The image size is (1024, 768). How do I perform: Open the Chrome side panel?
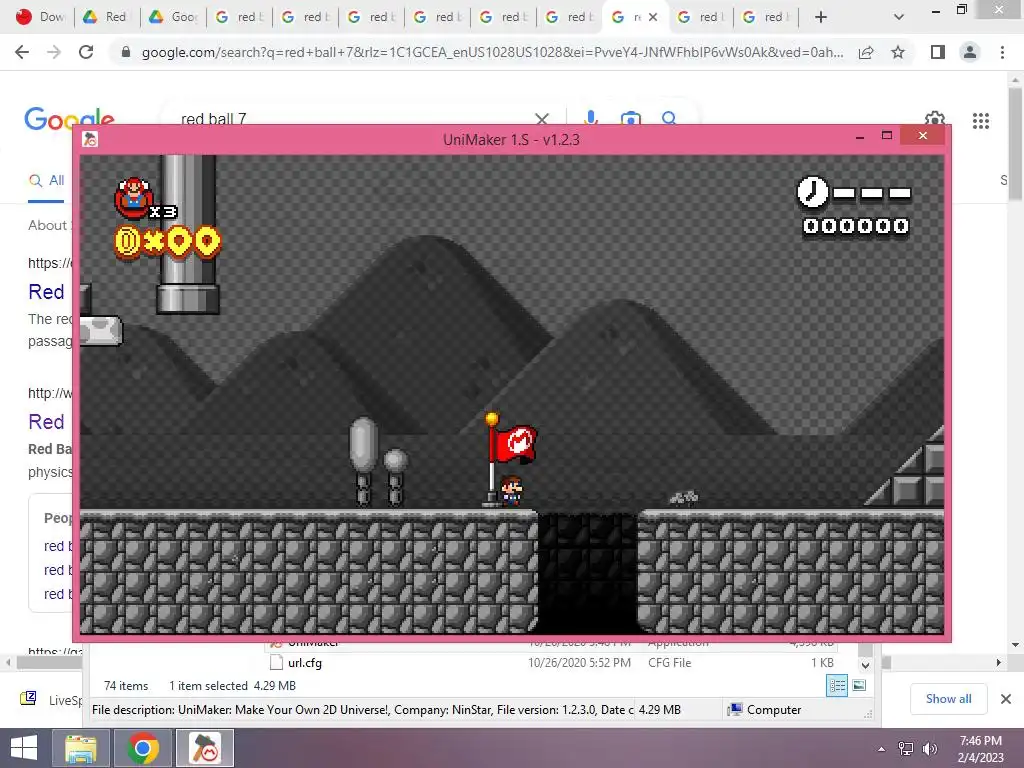938,52
